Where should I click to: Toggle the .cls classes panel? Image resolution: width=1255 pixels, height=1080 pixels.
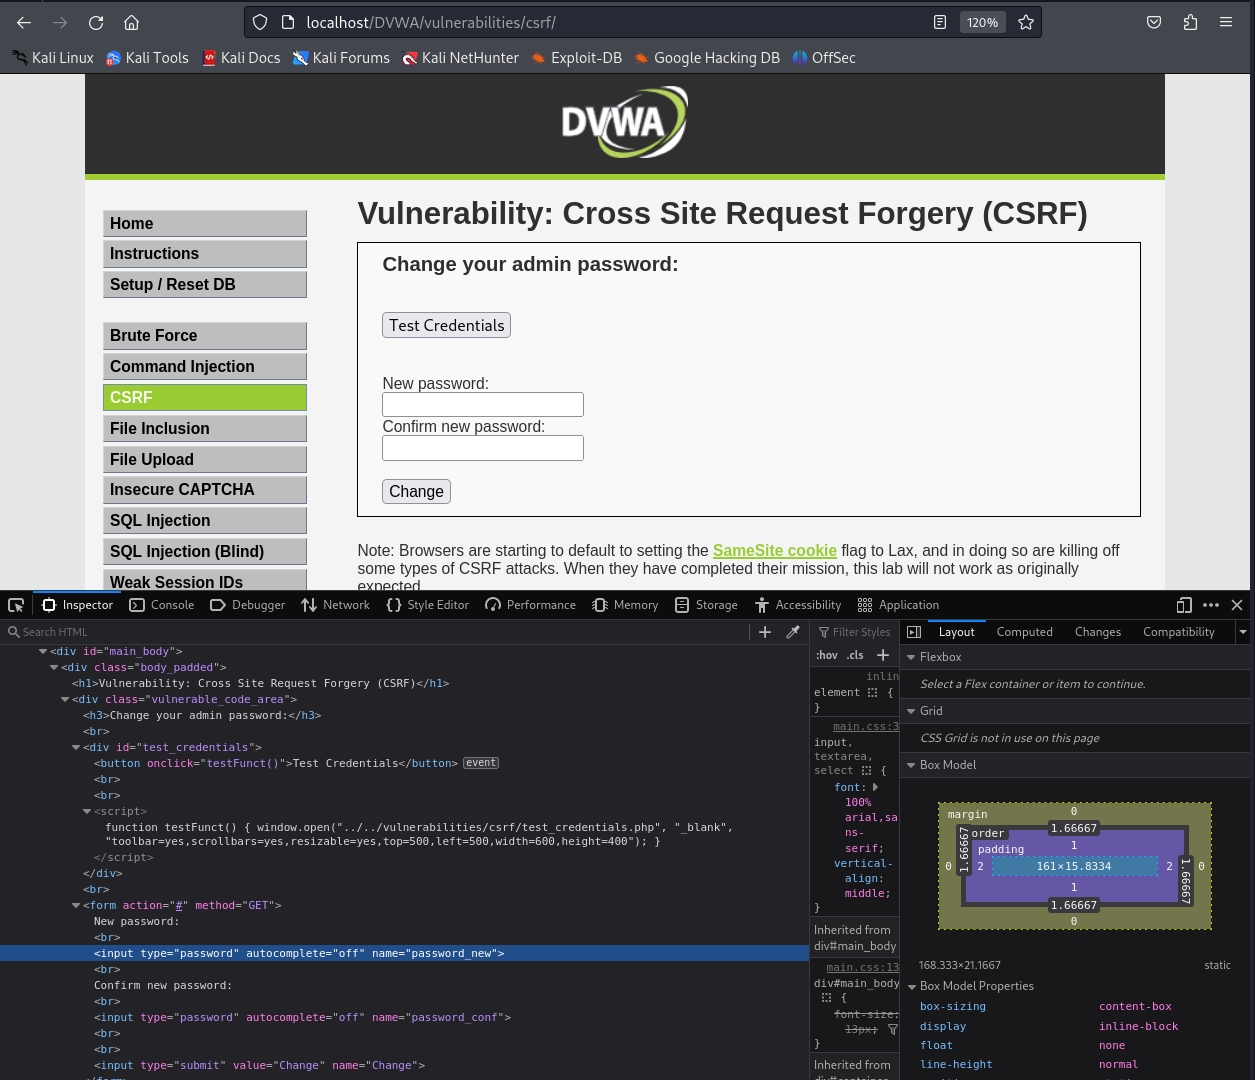tap(855, 655)
